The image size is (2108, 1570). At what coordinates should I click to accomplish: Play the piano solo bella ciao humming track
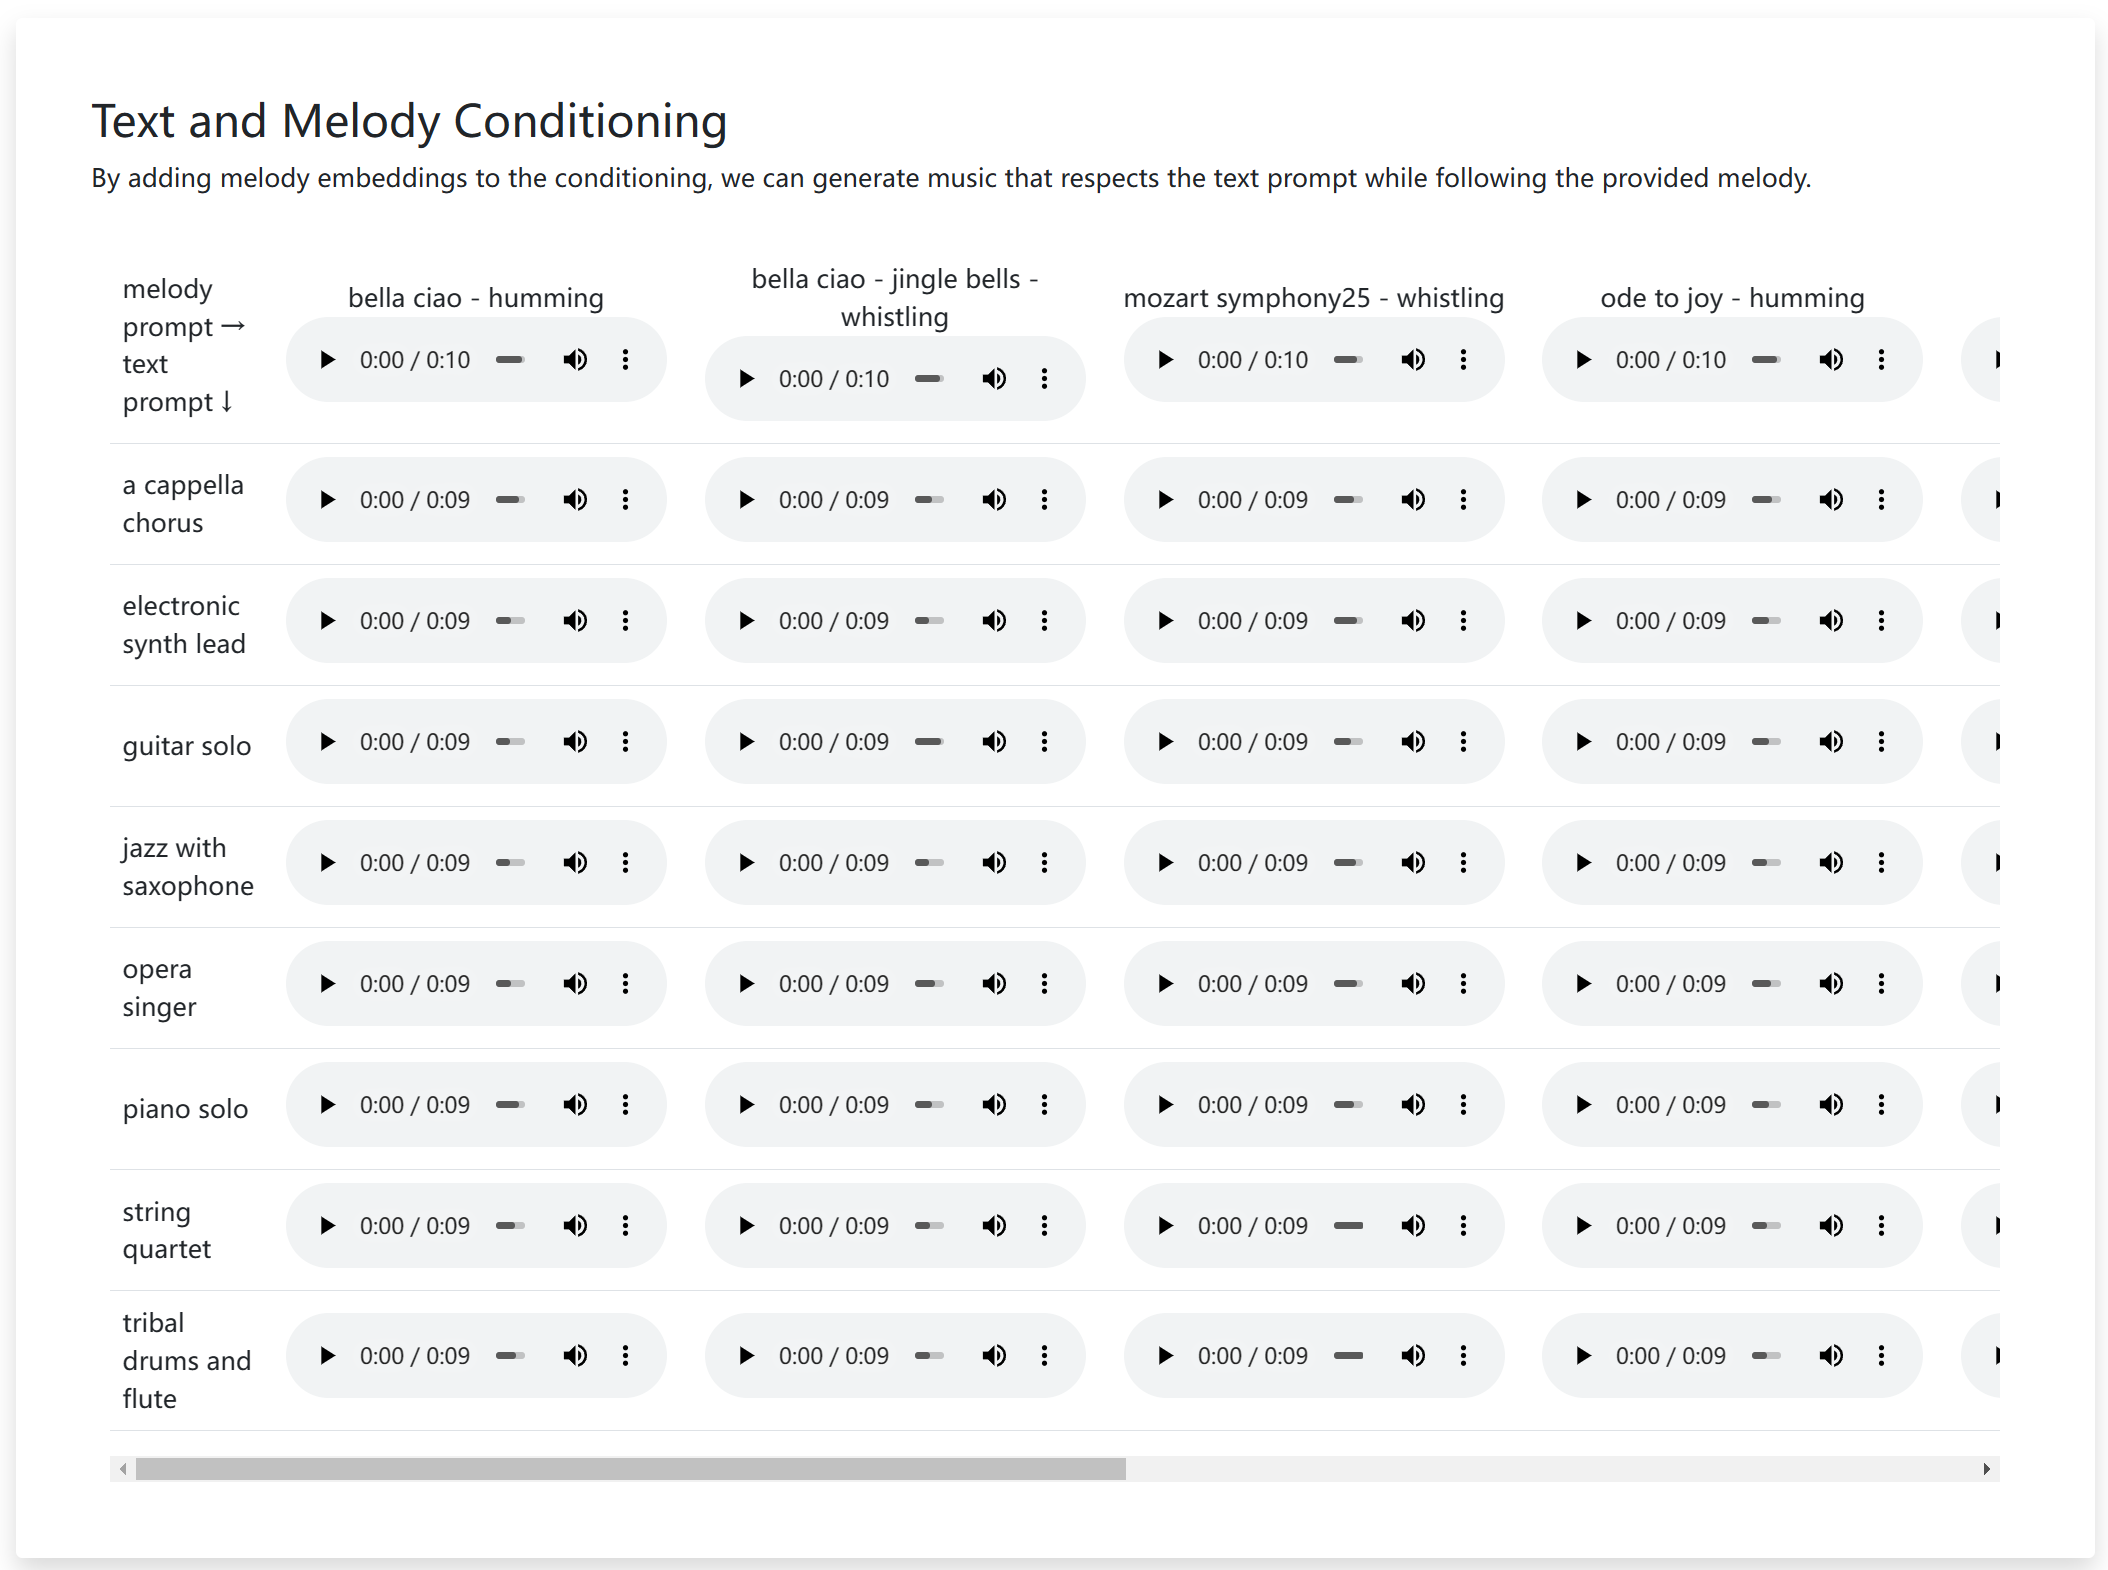point(327,1104)
